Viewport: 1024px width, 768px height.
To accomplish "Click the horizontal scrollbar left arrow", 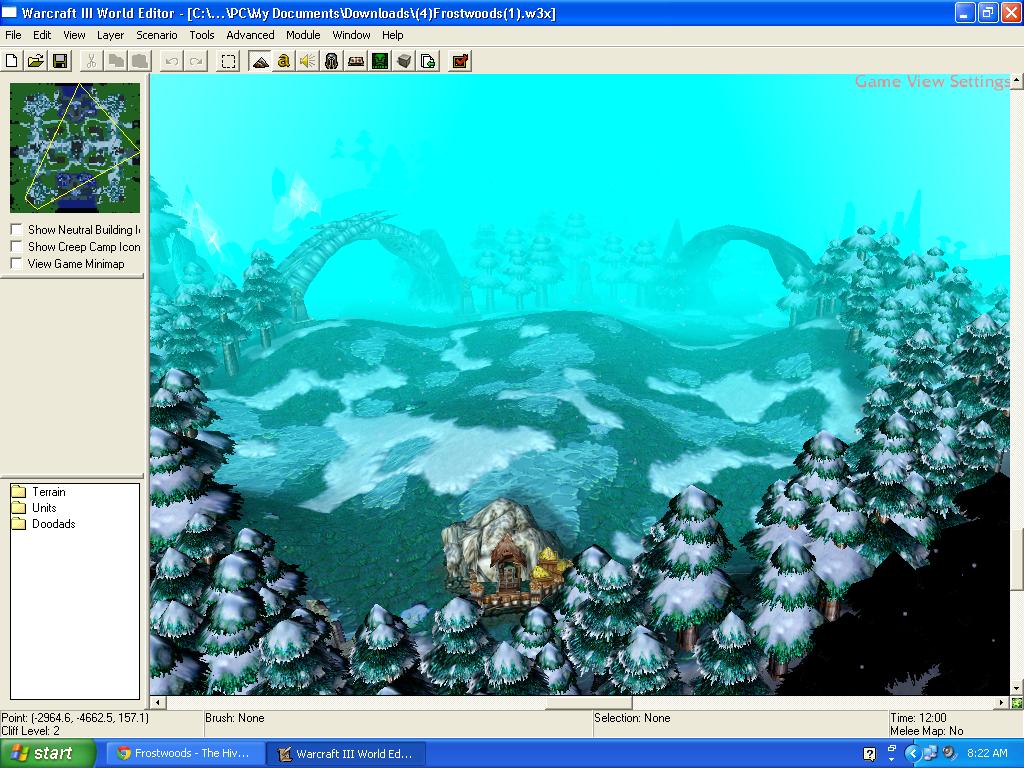I will [x=157, y=703].
